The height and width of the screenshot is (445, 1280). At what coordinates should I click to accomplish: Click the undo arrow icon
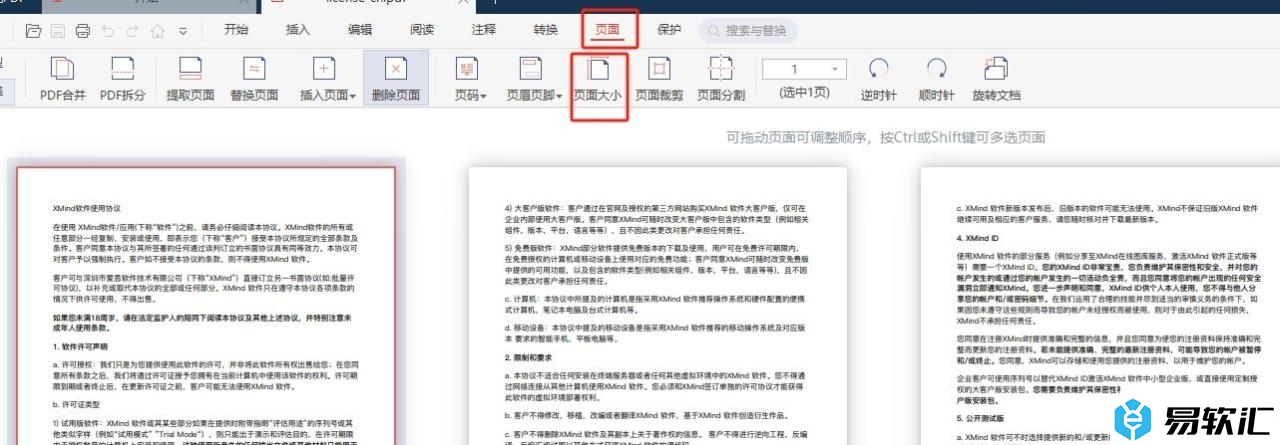[x=107, y=30]
